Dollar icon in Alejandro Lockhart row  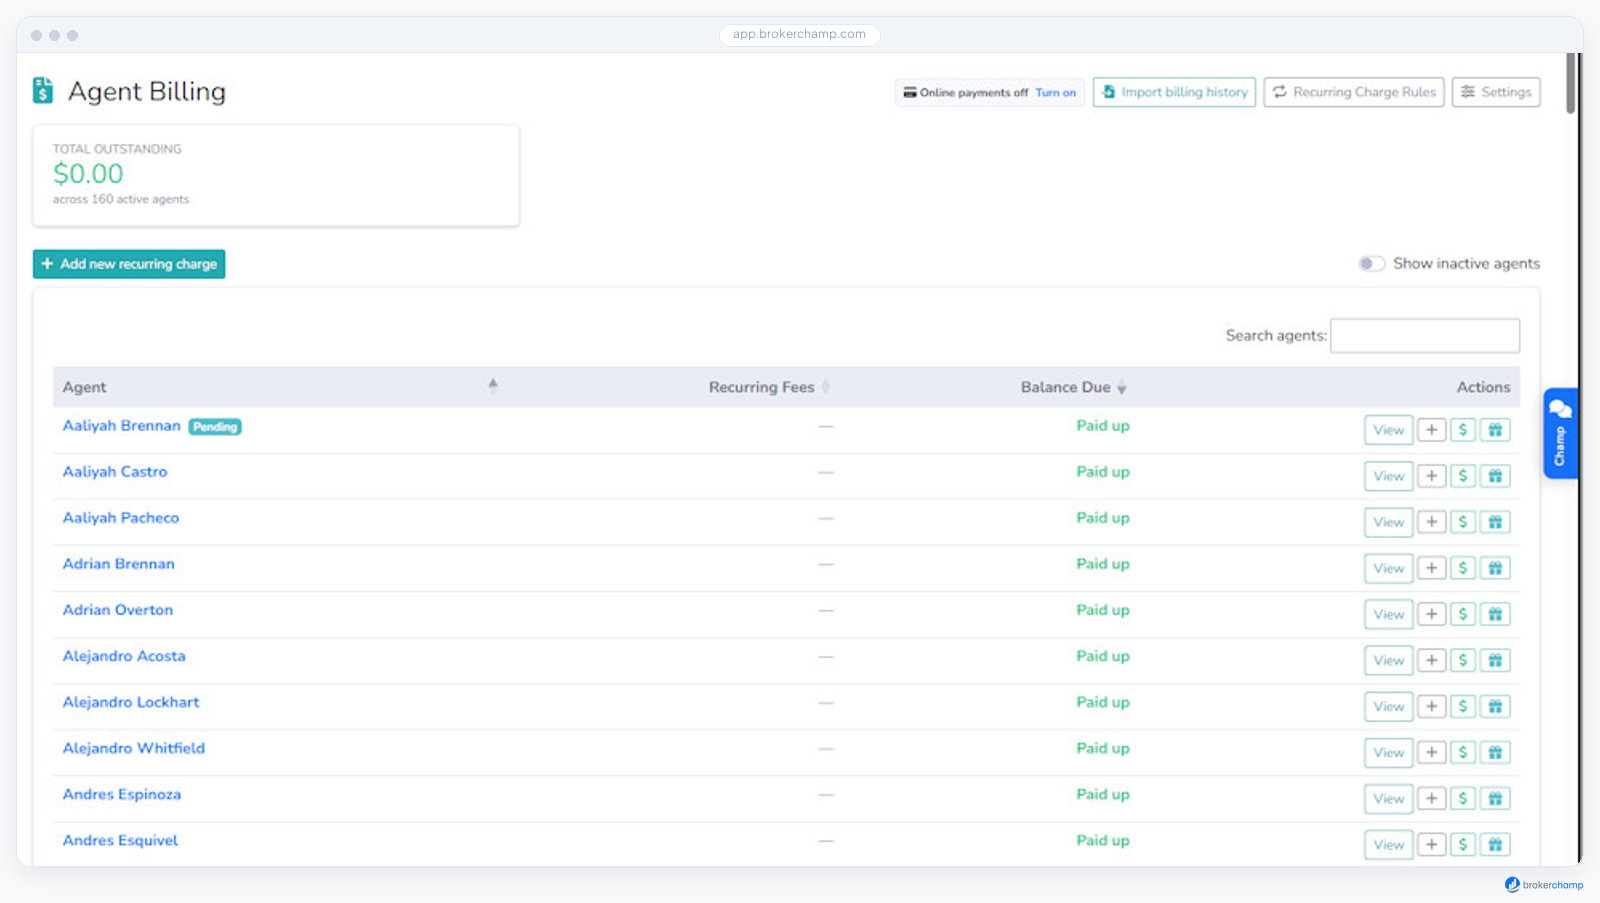[1463, 706]
